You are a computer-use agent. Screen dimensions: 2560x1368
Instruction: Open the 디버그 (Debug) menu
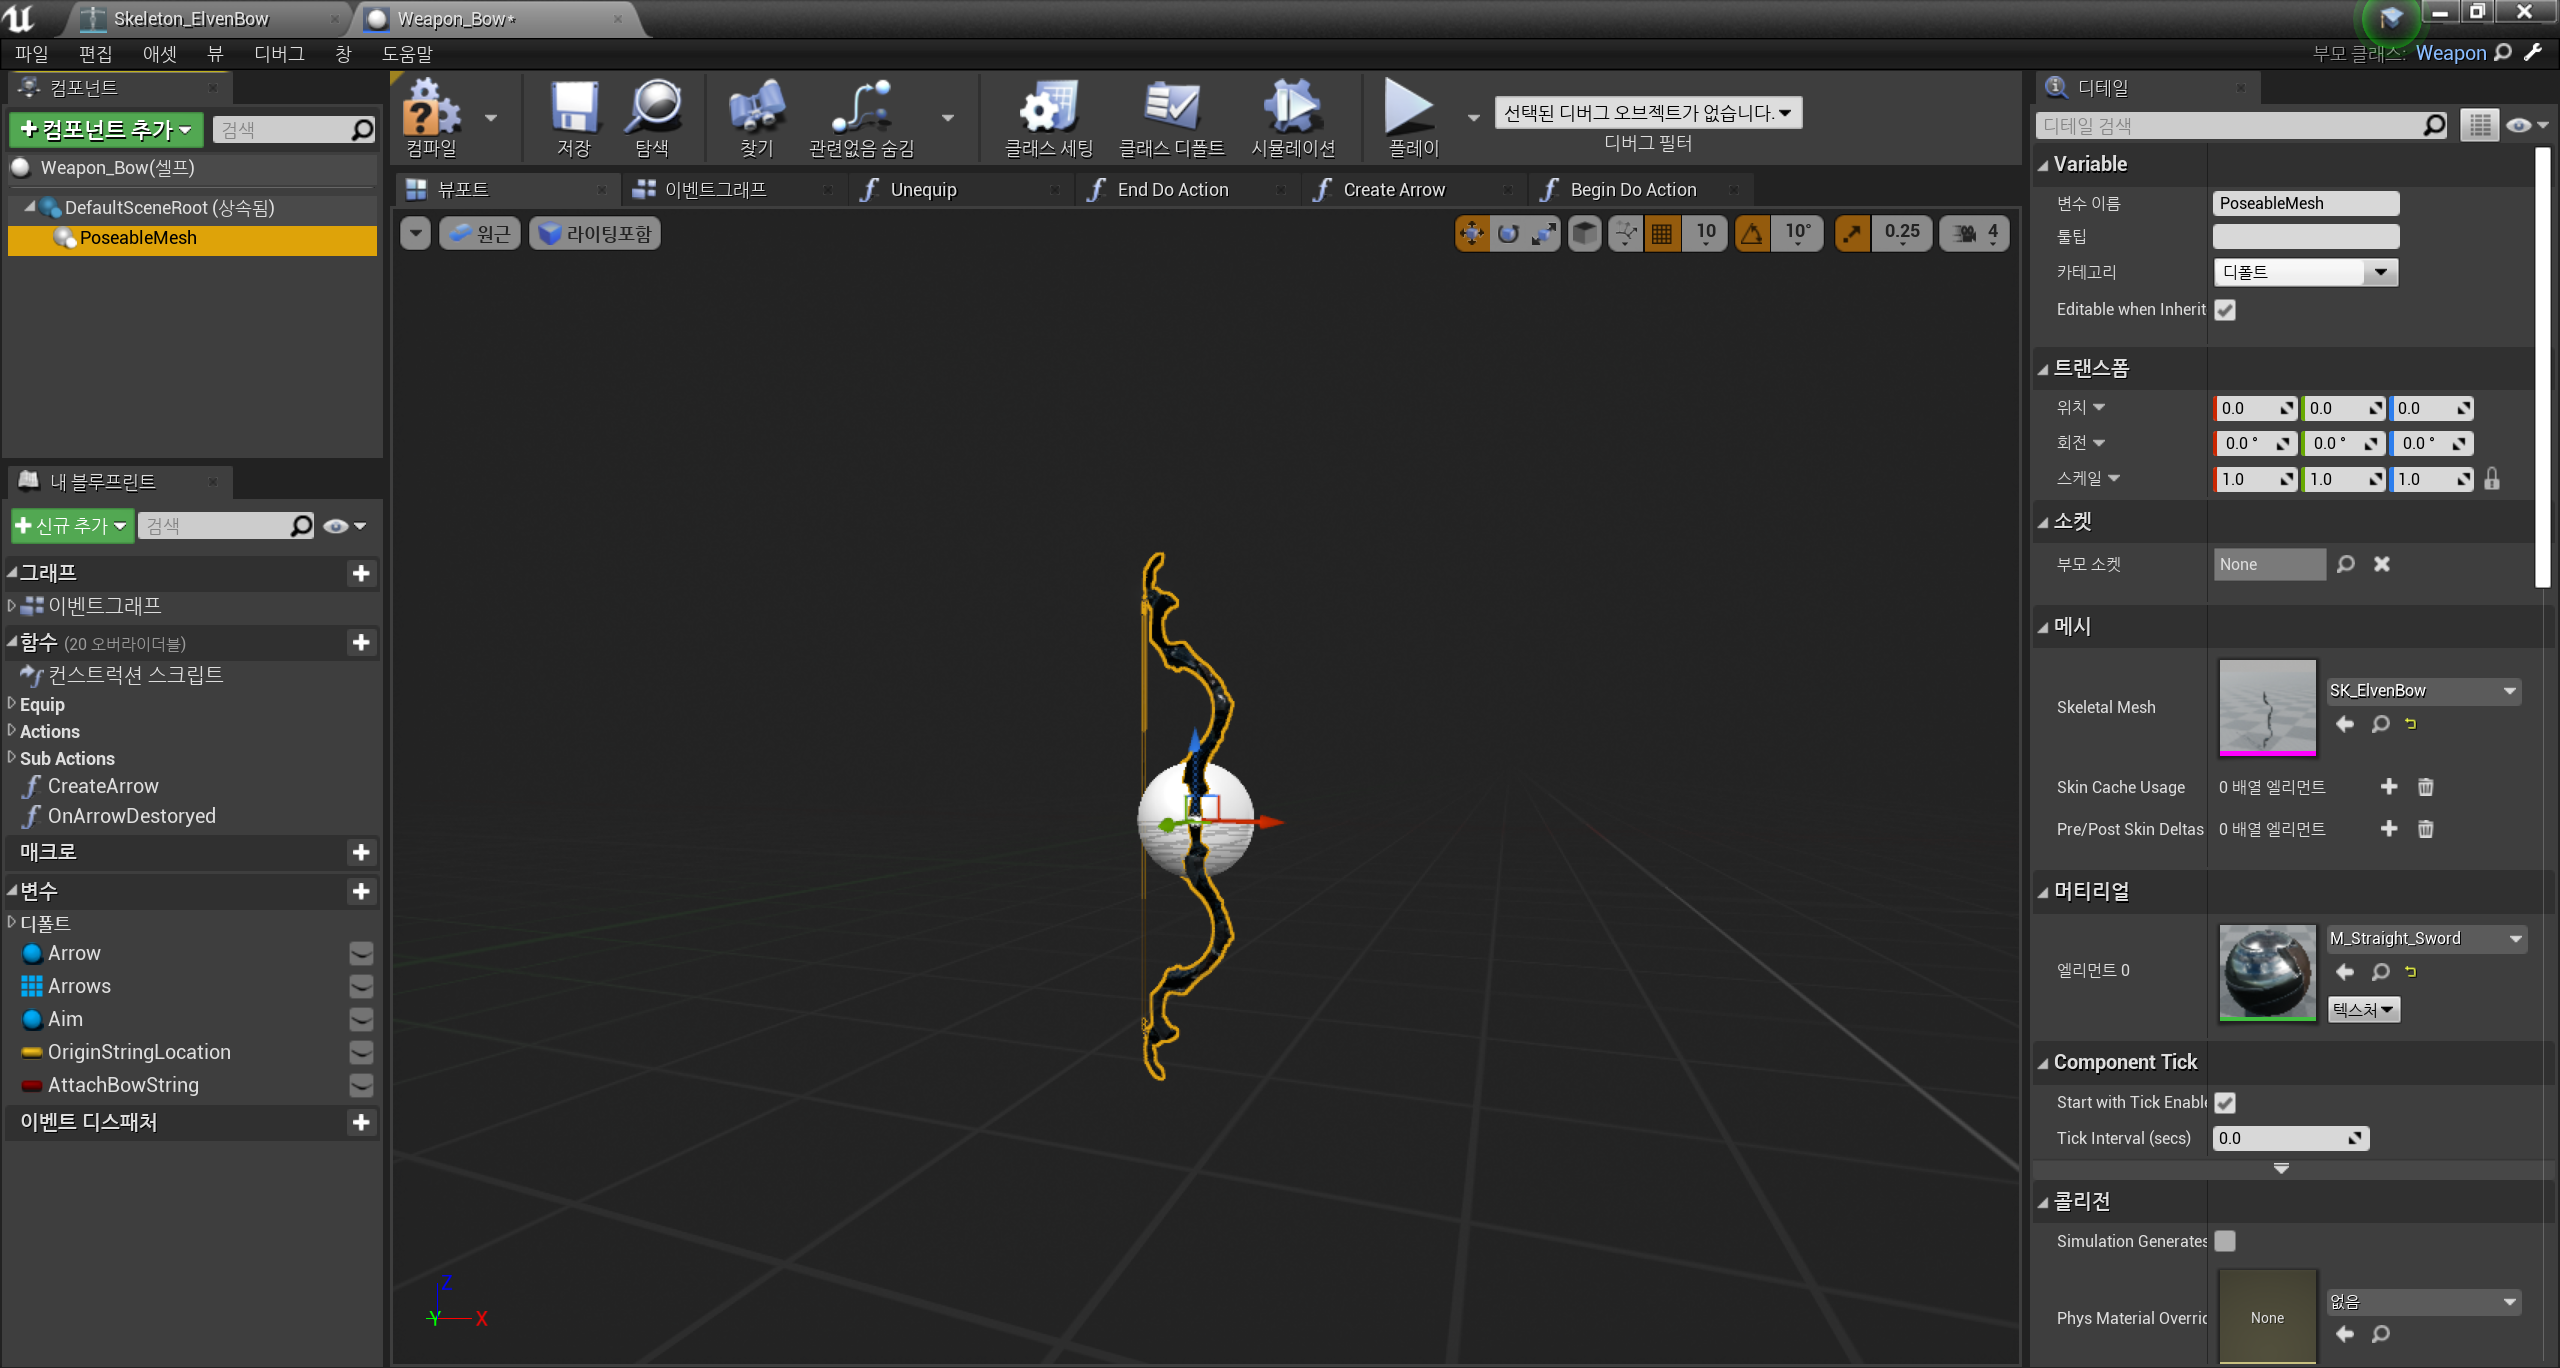(279, 54)
